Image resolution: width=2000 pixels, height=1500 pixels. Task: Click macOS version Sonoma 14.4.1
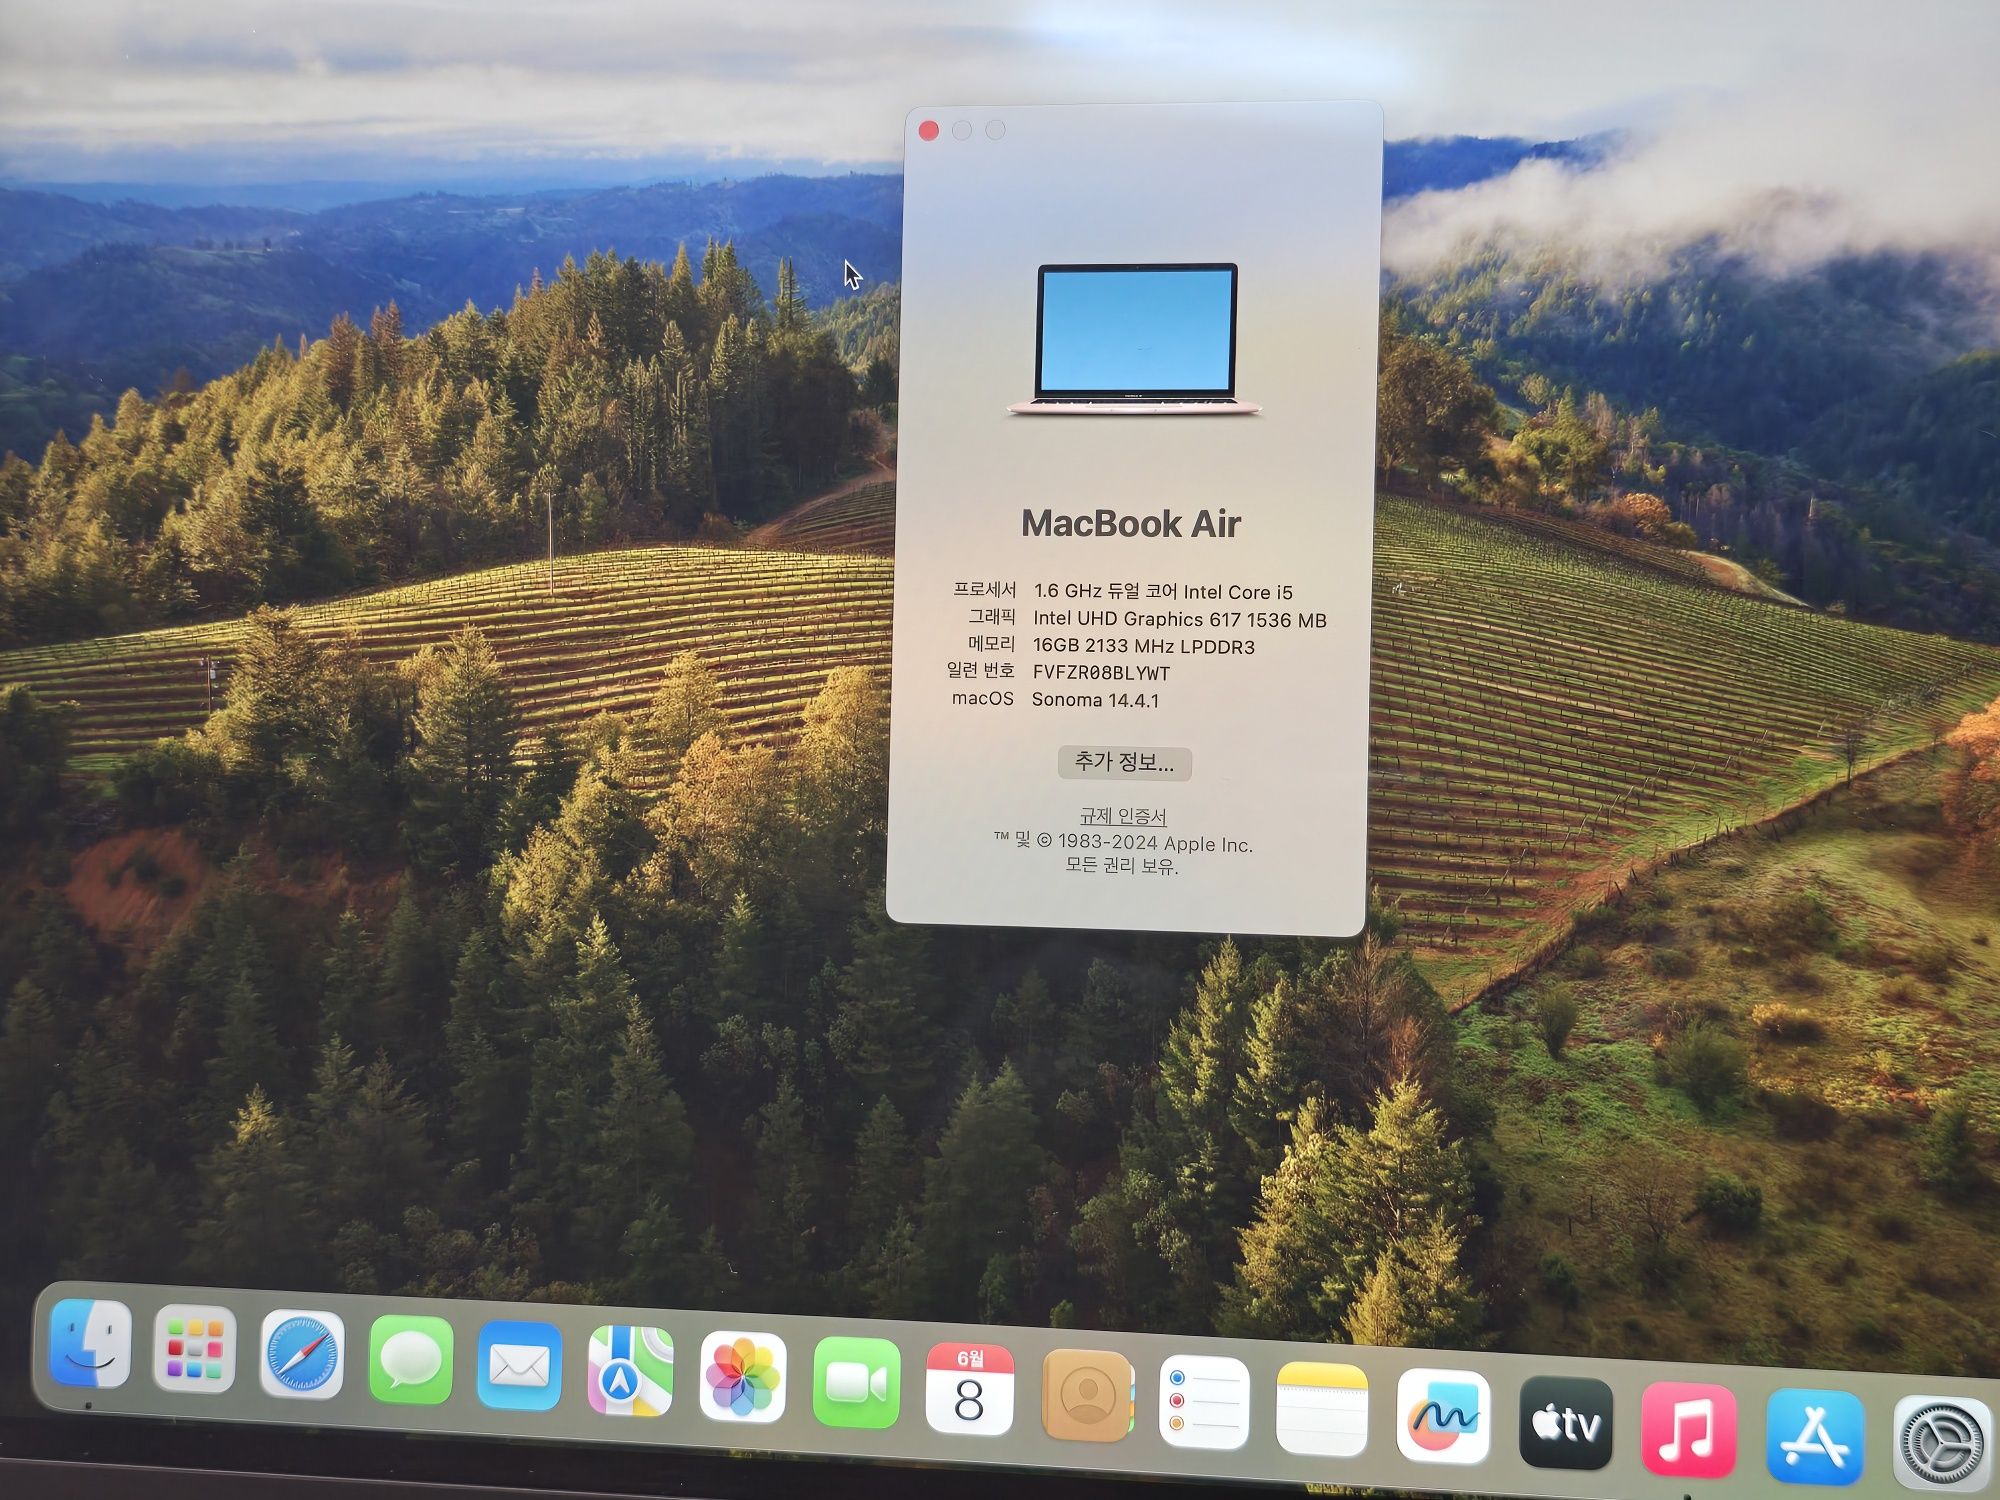[x=1095, y=699]
